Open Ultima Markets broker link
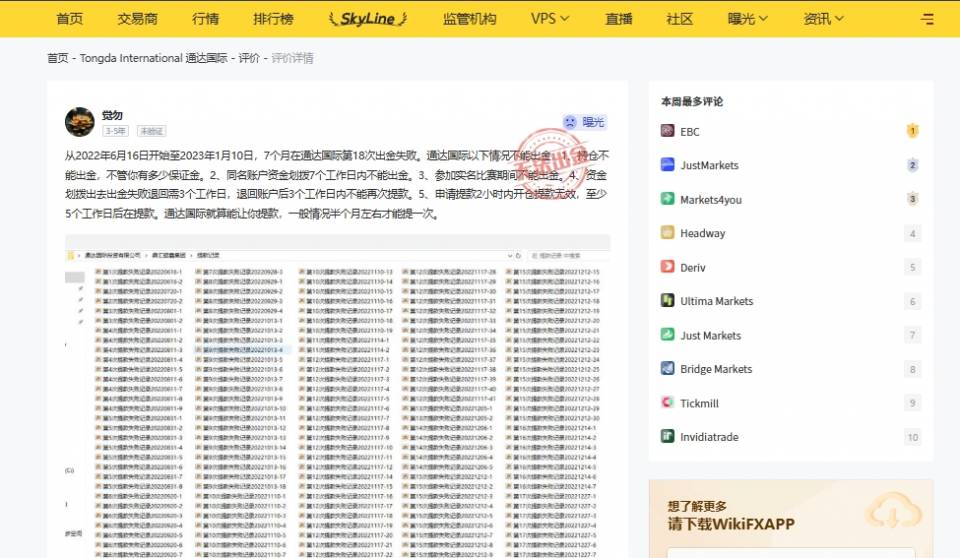Image resolution: width=960 pixels, height=558 pixels. point(716,301)
